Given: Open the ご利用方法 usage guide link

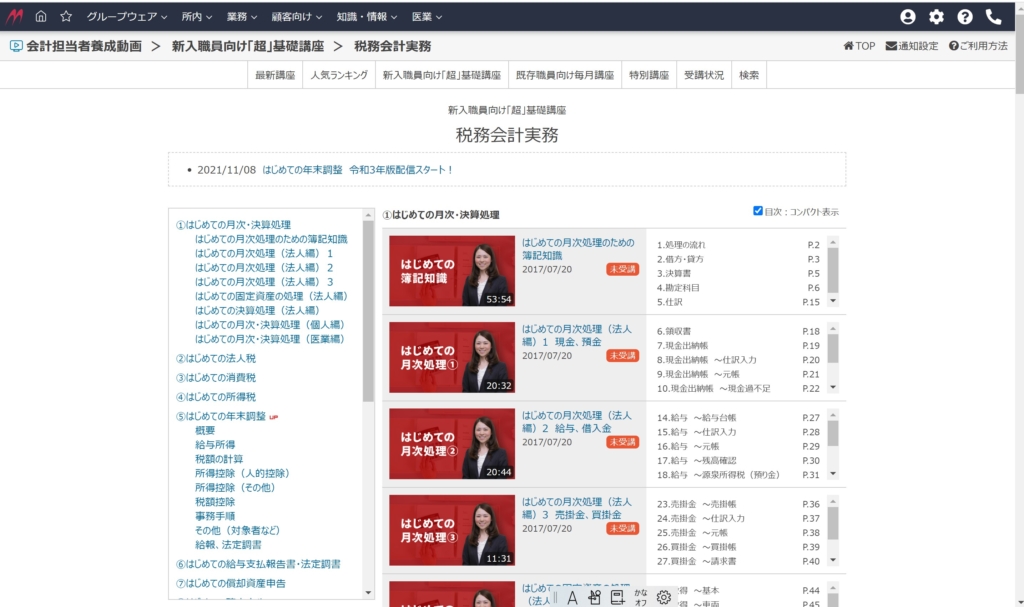Looking at the screenshot, I should click(978, 46).
